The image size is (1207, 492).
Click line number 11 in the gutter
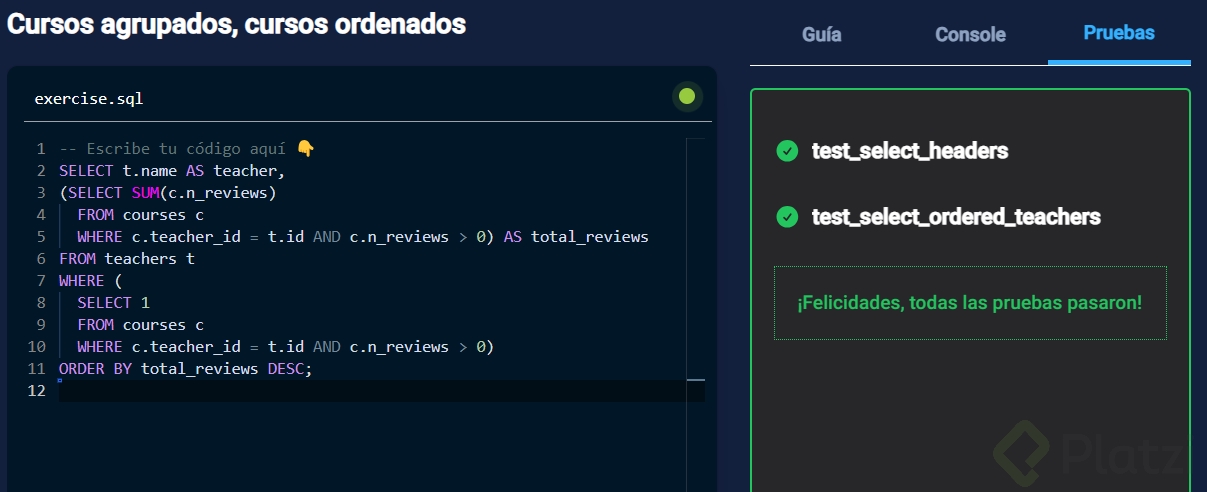37,369
